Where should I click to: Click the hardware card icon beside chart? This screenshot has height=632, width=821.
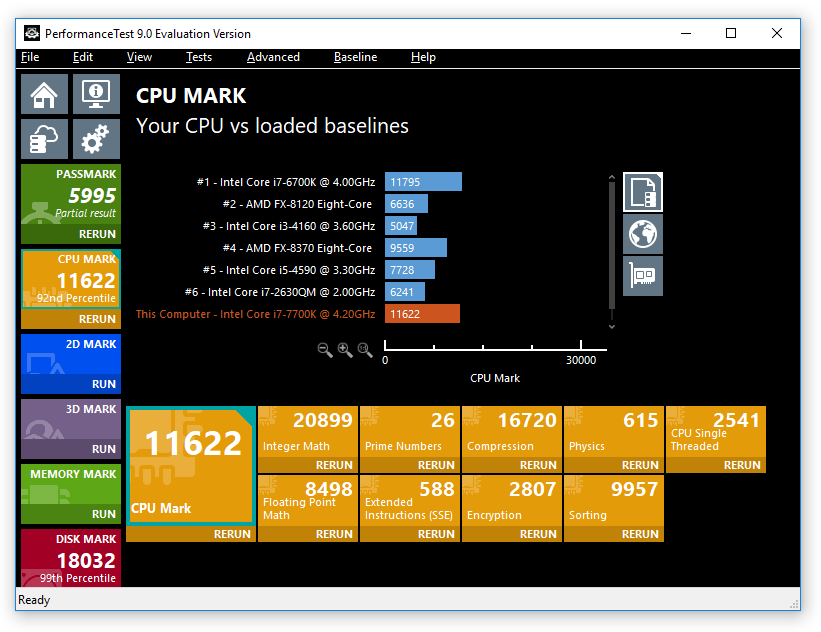click(643, 275)
